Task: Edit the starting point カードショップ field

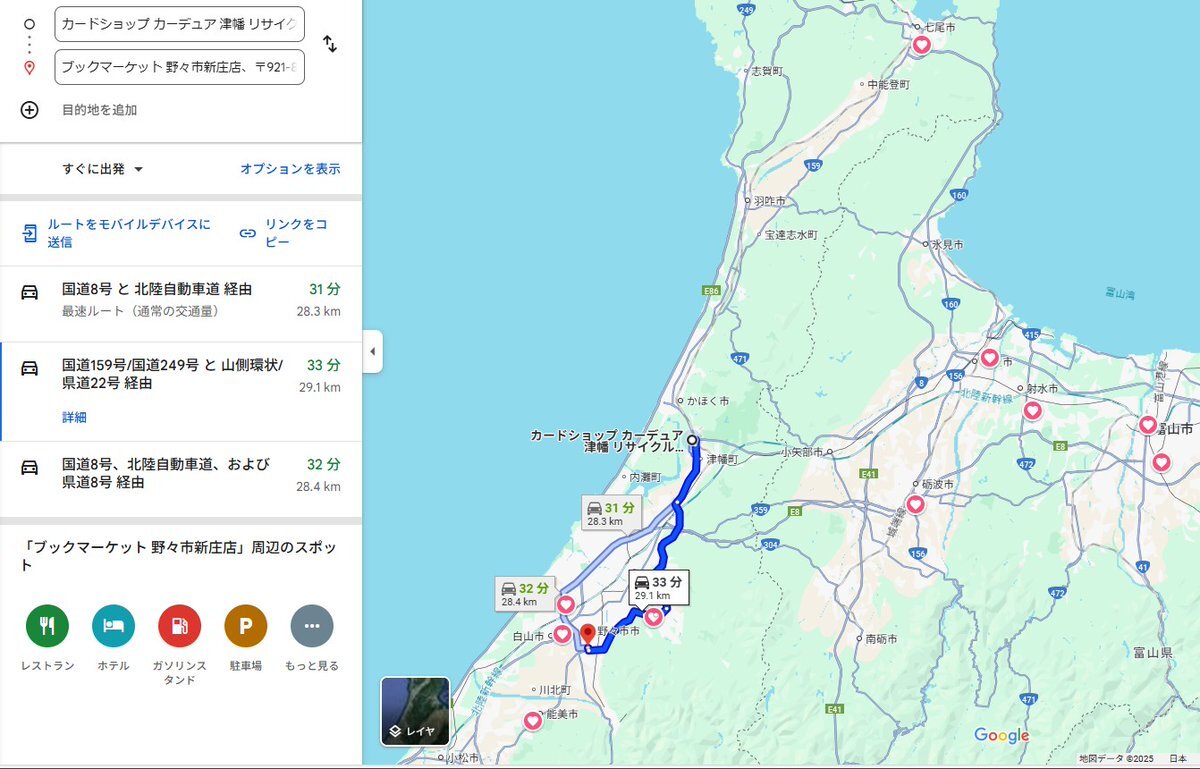Action: (x=180, y=23)
